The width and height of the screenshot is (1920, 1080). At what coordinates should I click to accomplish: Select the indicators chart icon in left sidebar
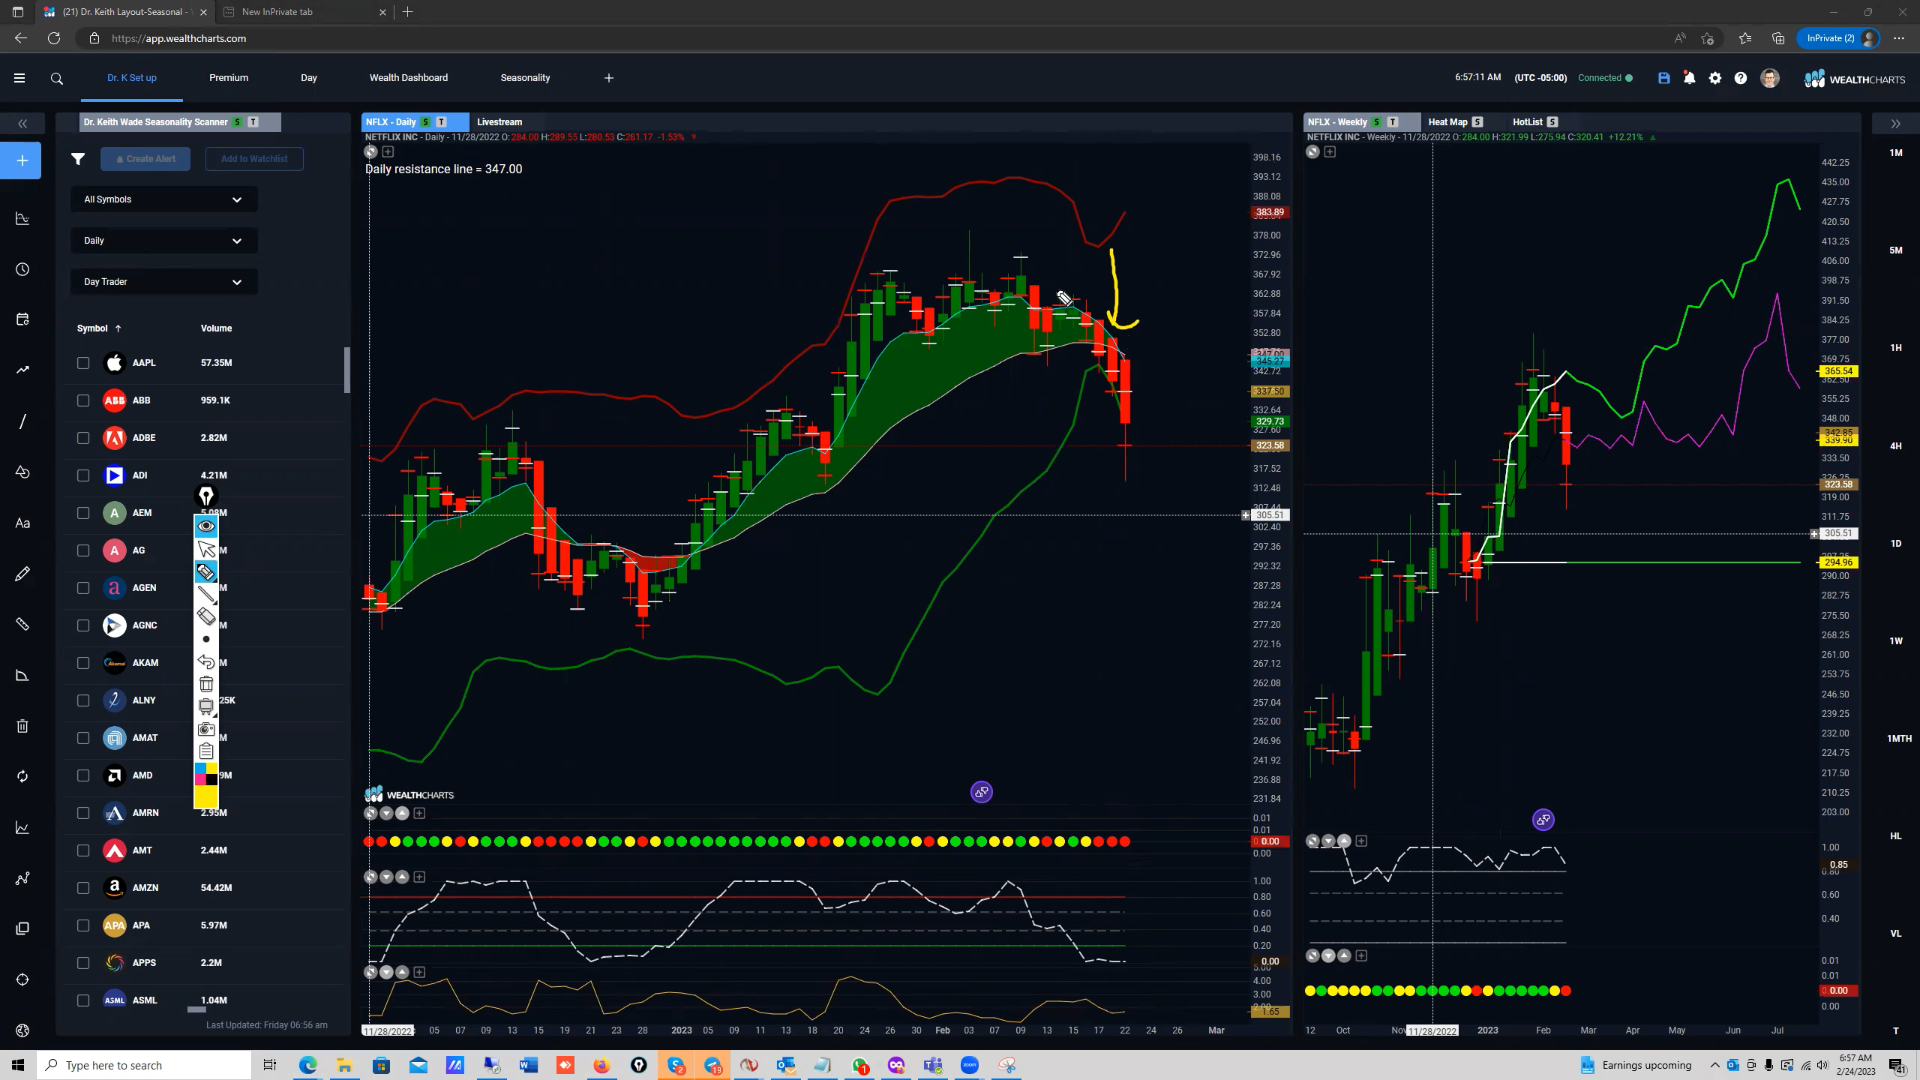pyautogui.click(x=22, y=219)
